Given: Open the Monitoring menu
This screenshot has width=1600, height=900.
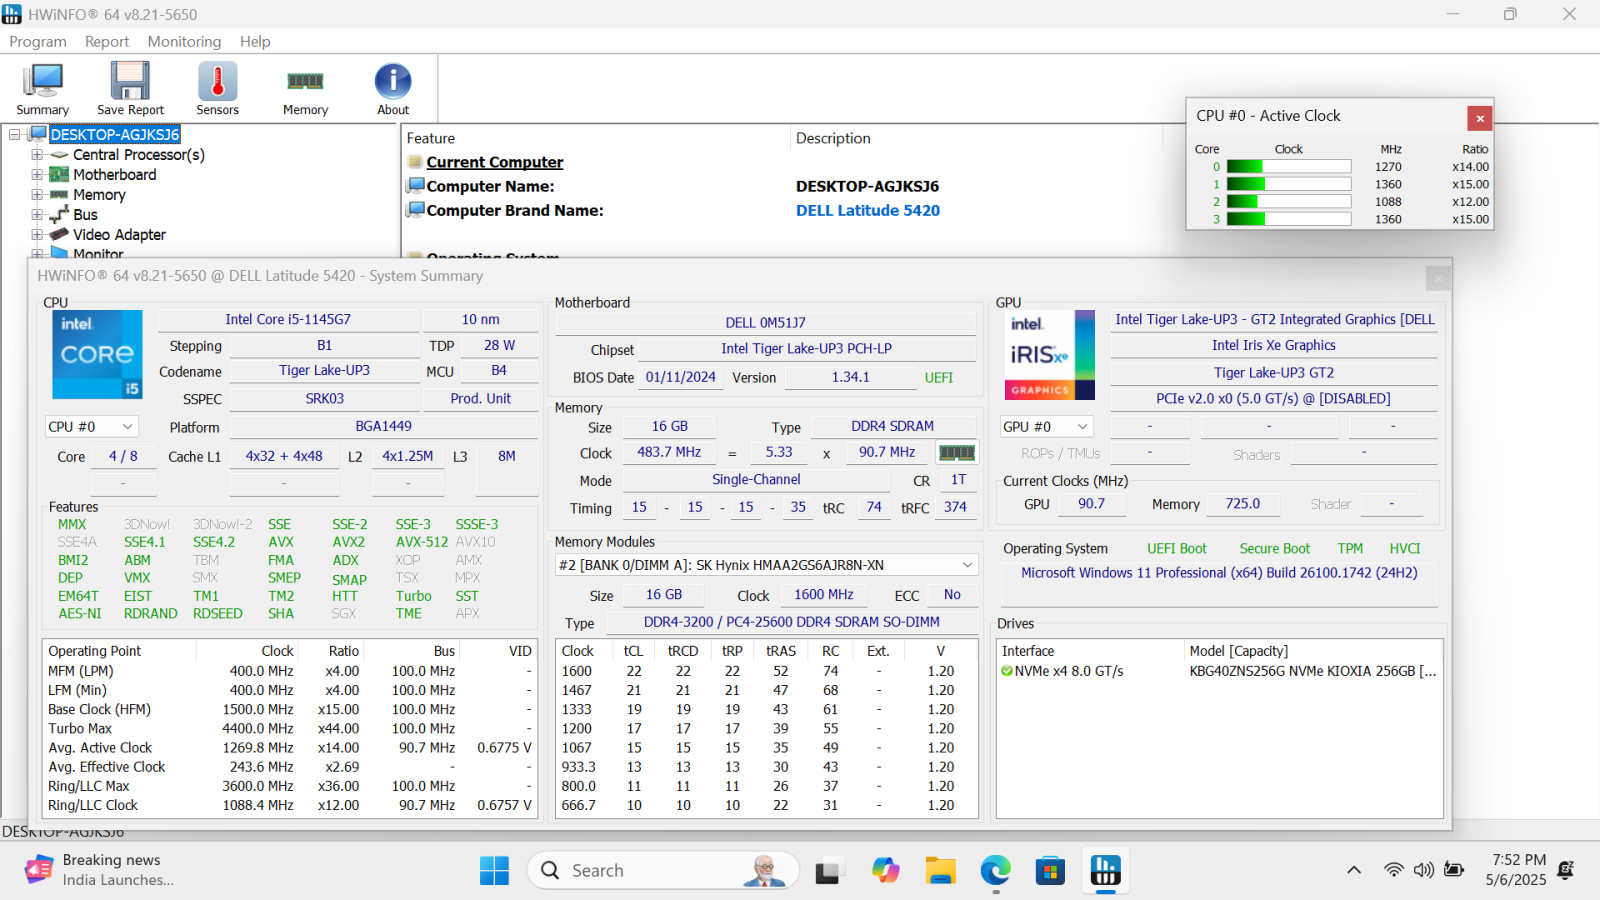Looking at the screenshot, I should point(184,41).
